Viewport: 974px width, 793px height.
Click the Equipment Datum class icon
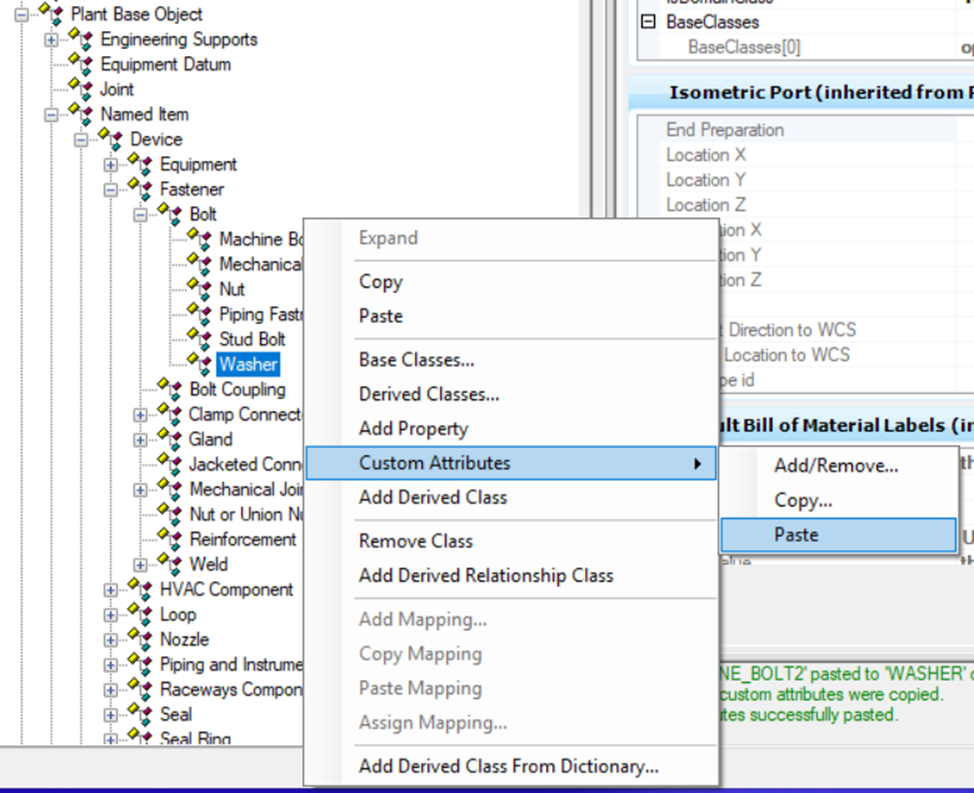tap(80, 64)
